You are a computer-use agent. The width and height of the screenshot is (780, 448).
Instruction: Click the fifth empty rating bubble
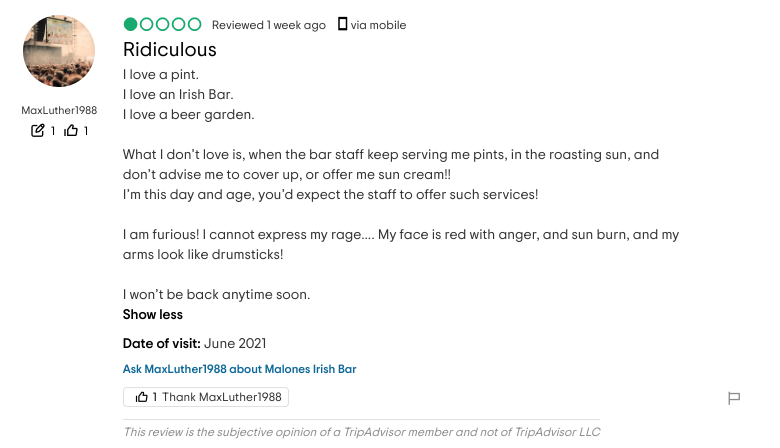click(x=195, y=24)
